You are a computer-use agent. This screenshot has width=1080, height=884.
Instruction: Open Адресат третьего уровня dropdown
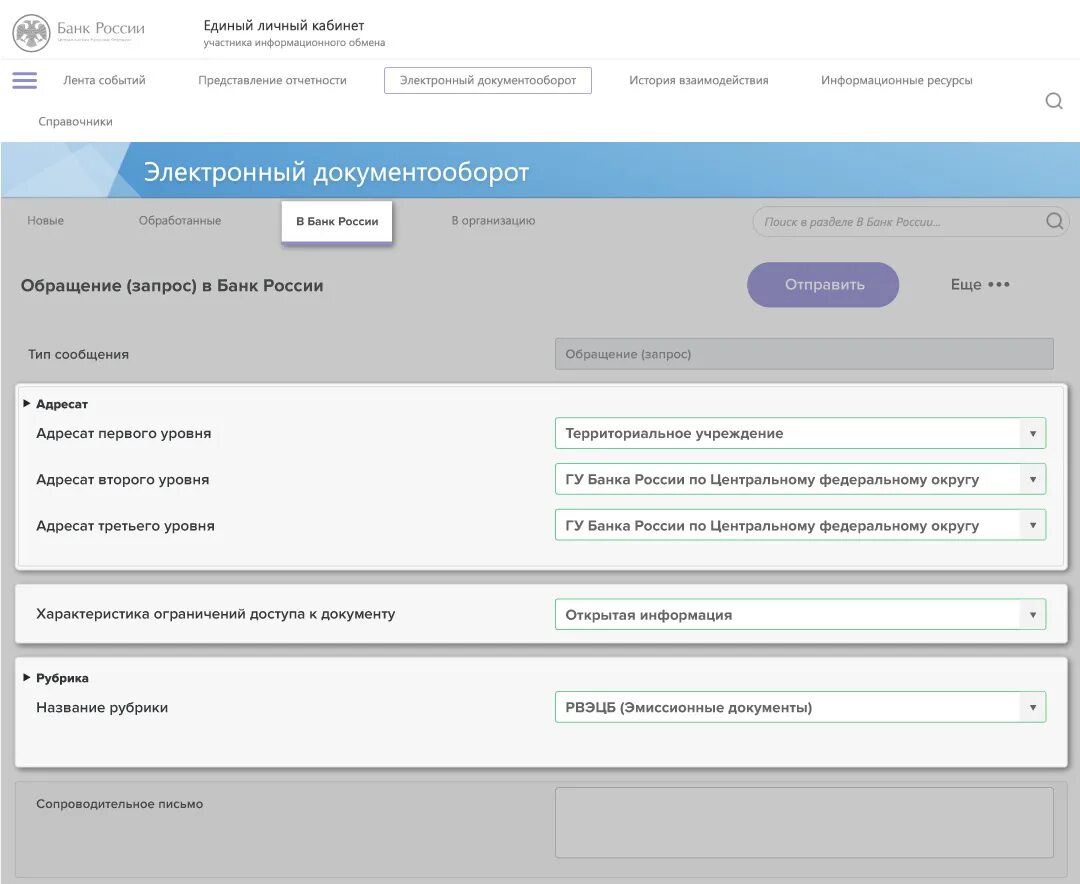800,526
